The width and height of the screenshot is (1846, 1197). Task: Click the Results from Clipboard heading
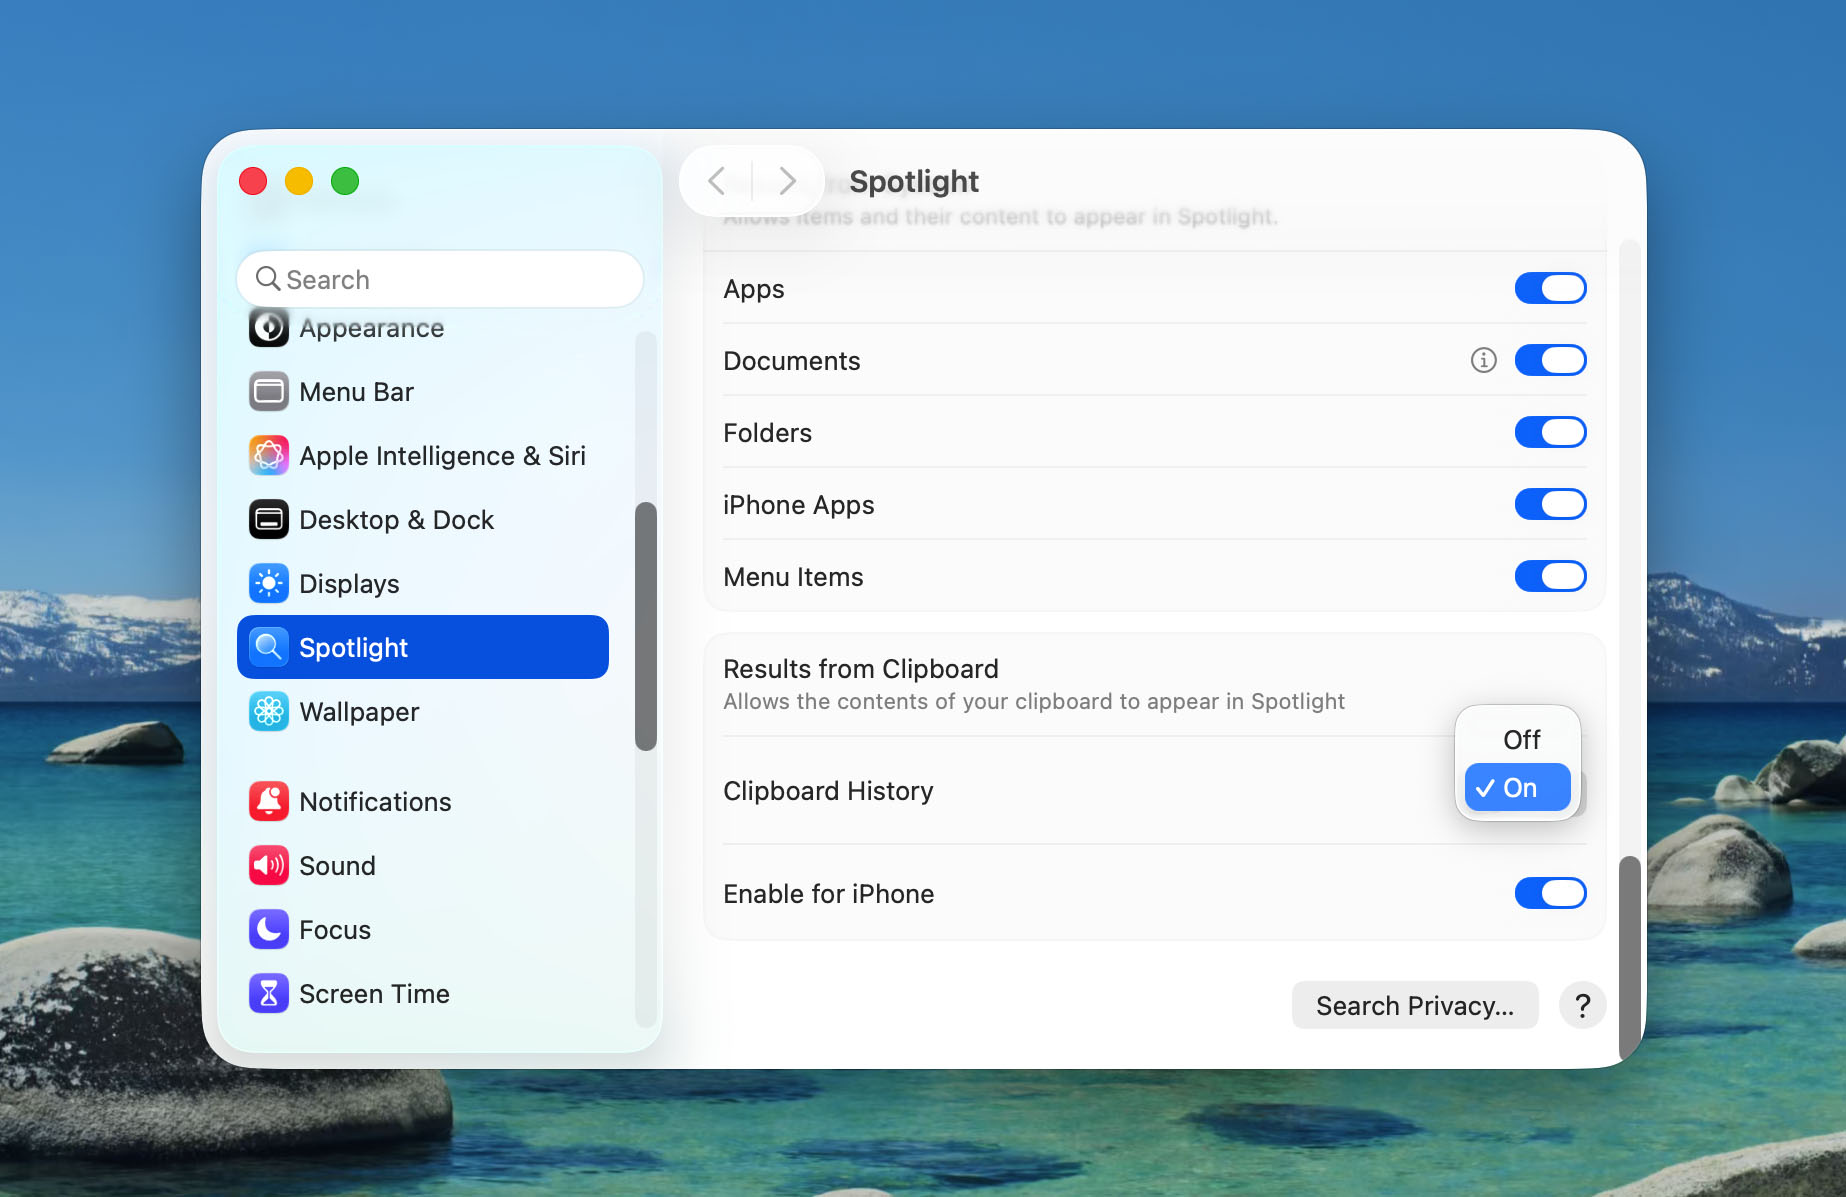point(861,668)
